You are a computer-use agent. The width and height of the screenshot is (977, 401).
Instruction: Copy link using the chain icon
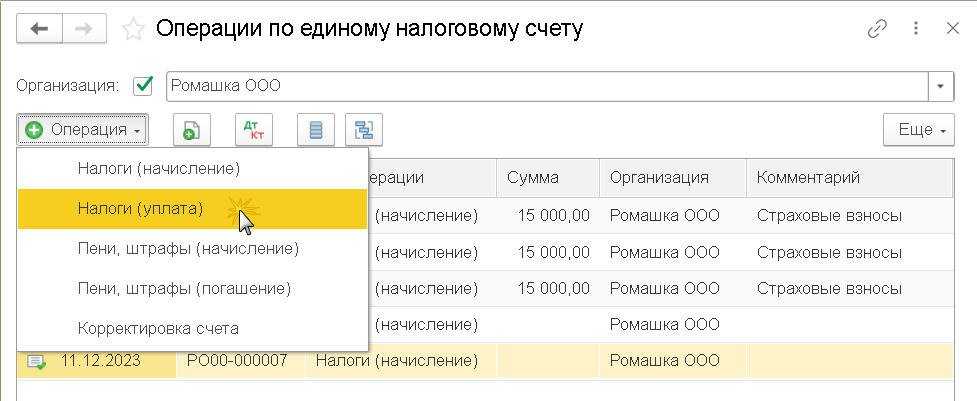[877, 29]
